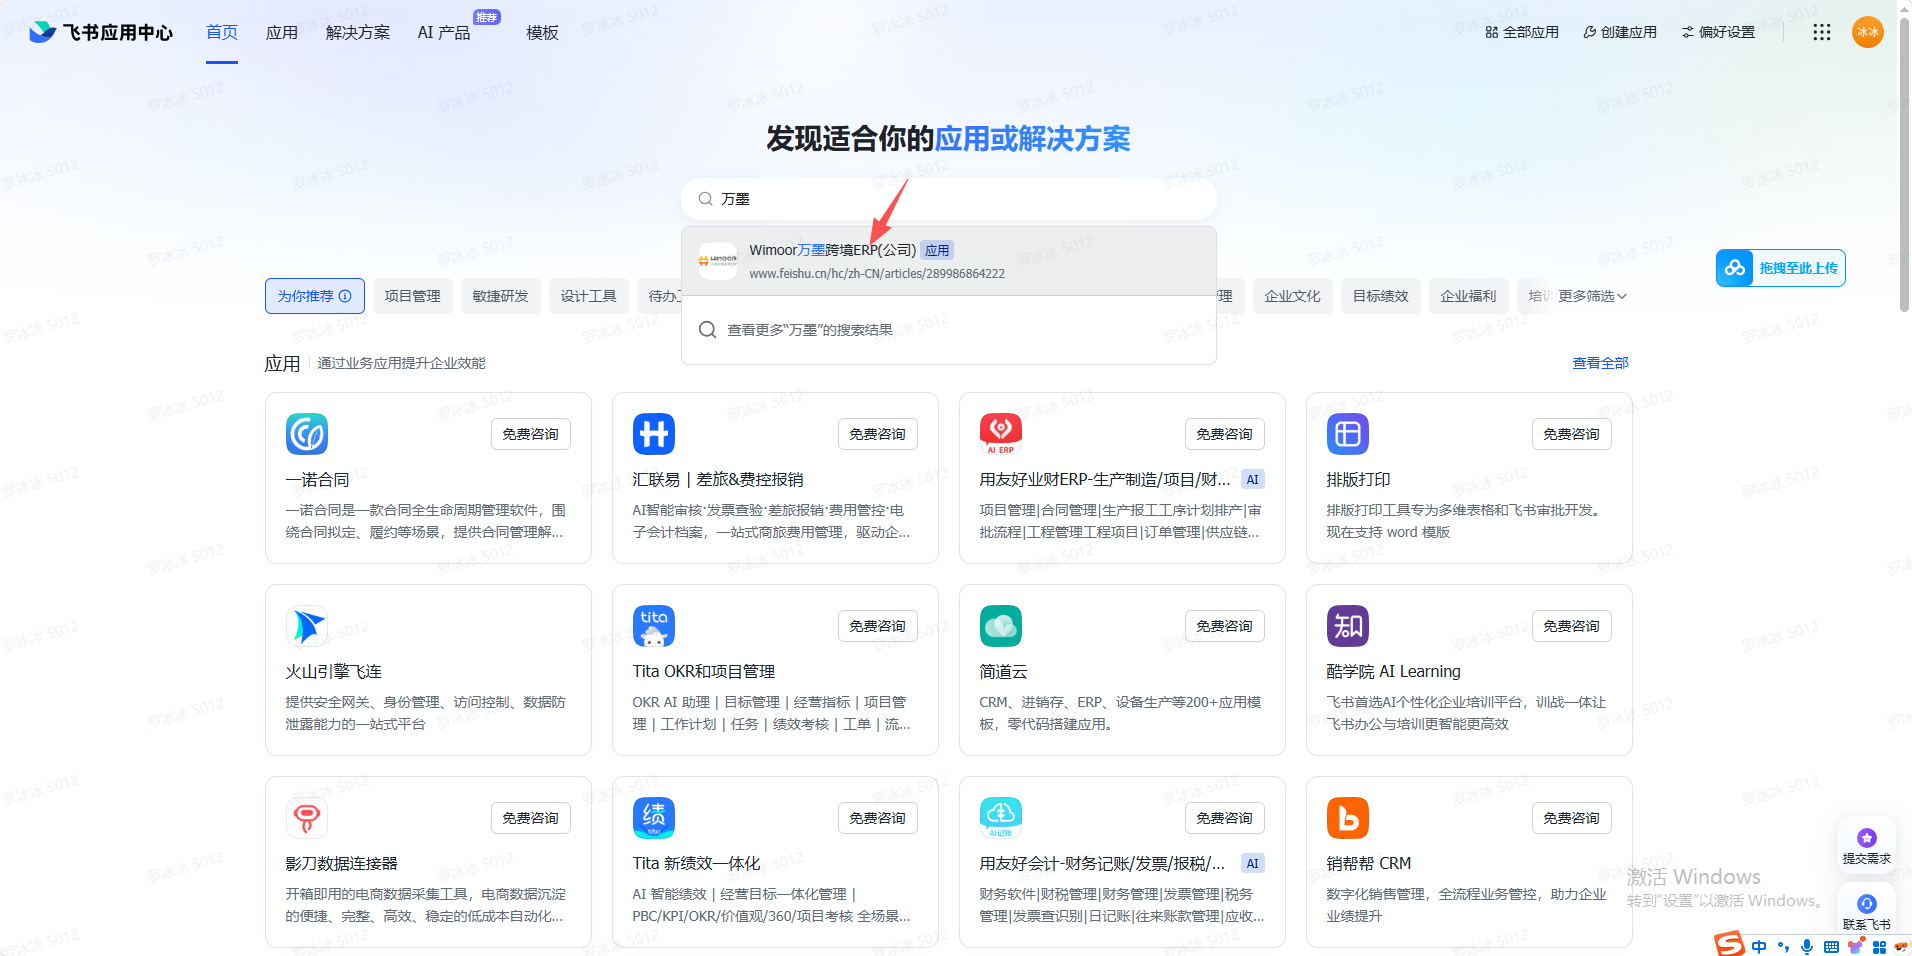
Task: Switch to the 解决方案 tab
Action: click(x=358, y=33)
